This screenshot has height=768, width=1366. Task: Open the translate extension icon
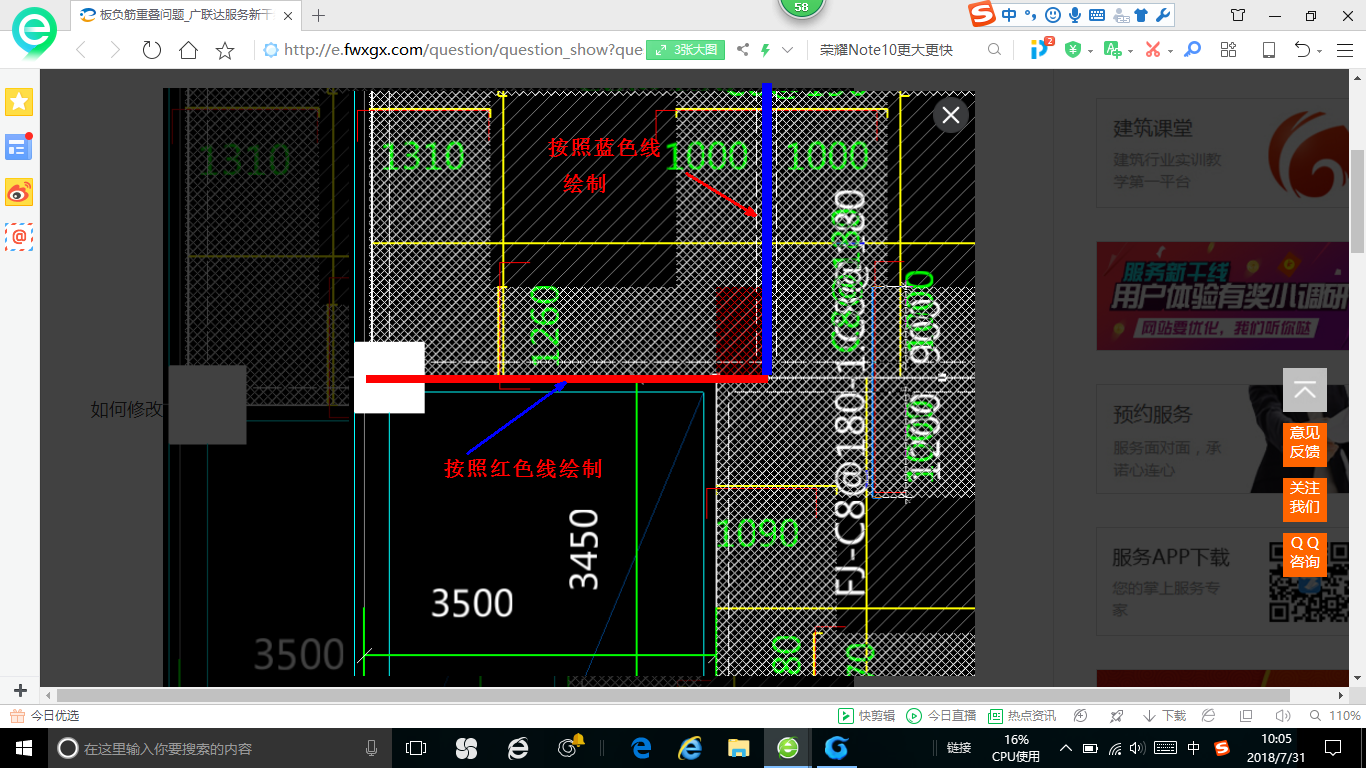pyautogui.click(x=1112, y=50)
